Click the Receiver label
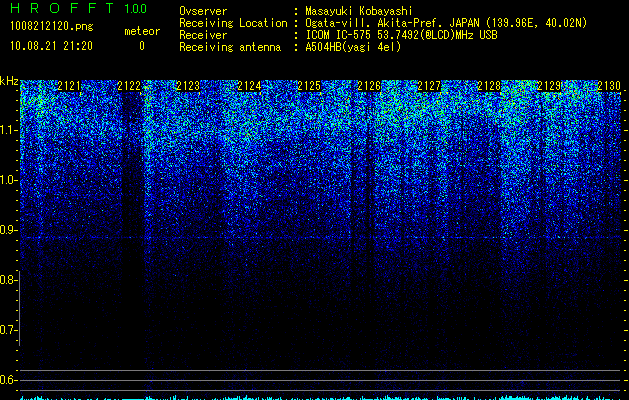This screenshot has height=400, width=629. click(203, 35)
